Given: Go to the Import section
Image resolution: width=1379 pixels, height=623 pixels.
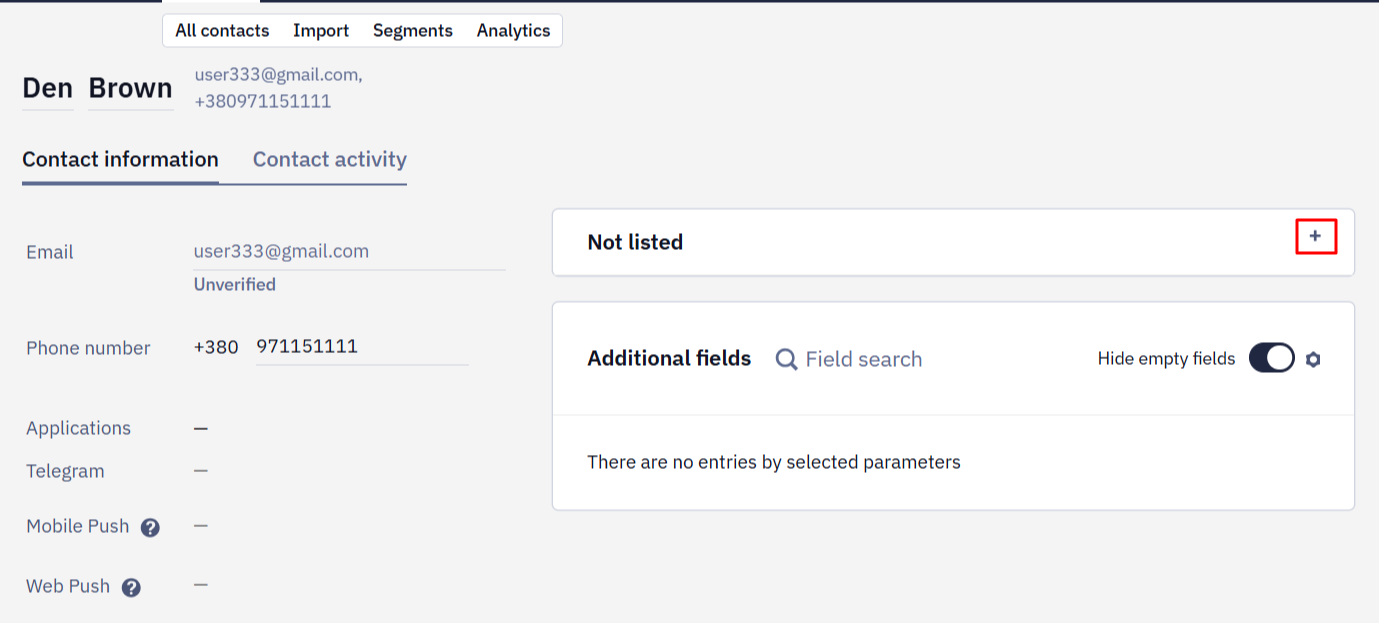Looking at the screenshot, I should (321, 30).
